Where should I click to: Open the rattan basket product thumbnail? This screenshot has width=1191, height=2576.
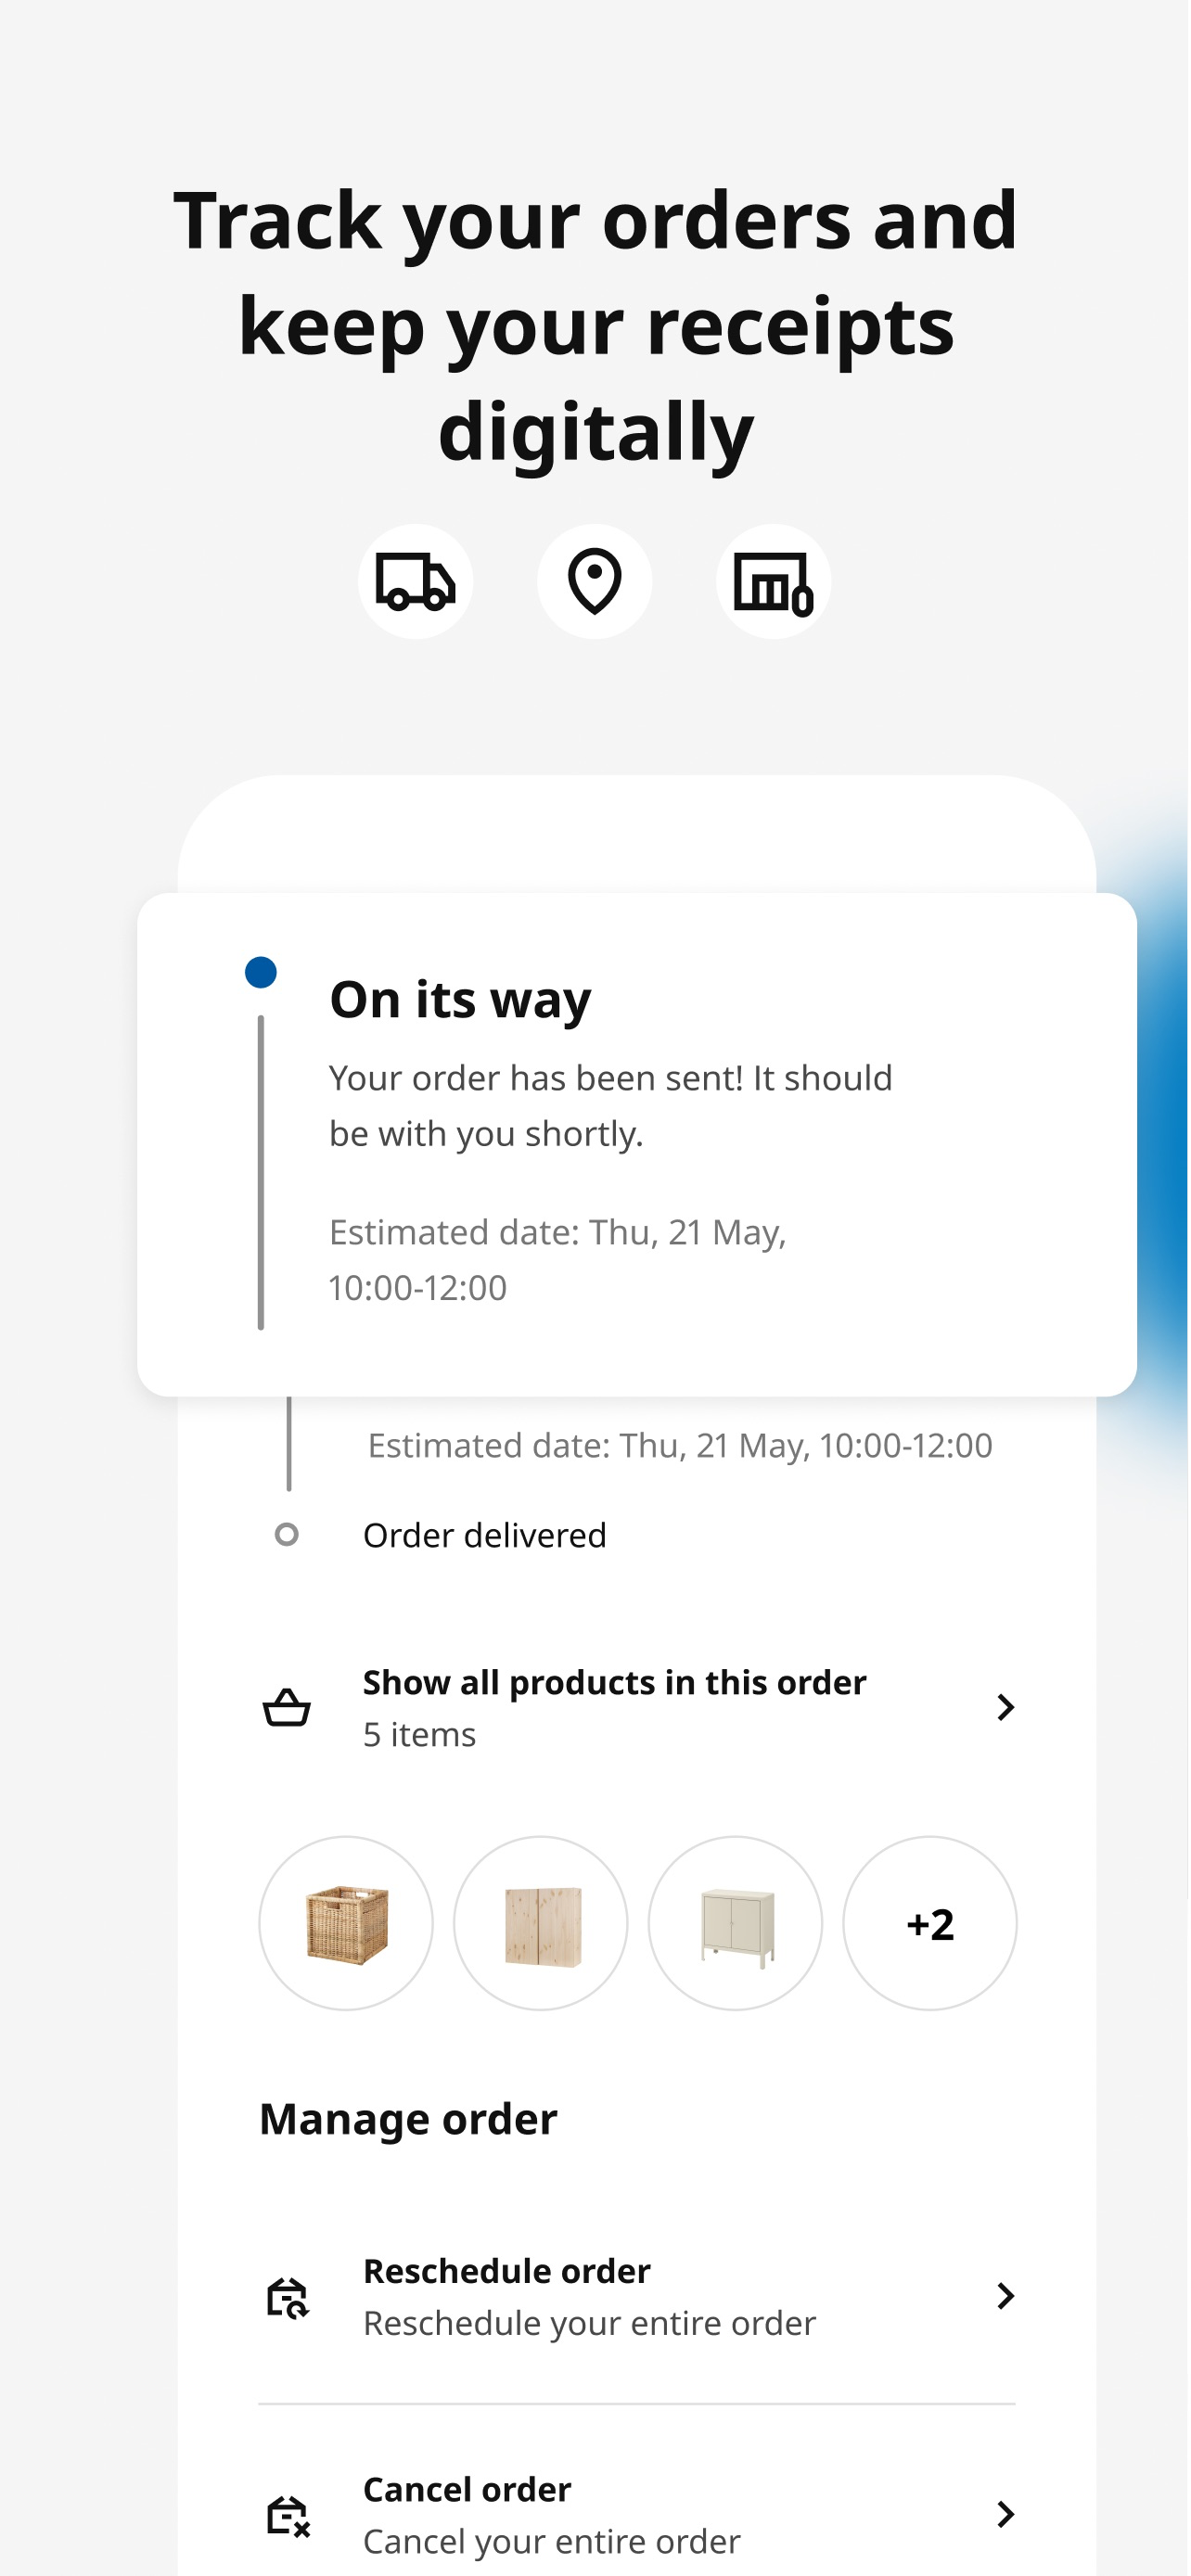pos(345,1923)
